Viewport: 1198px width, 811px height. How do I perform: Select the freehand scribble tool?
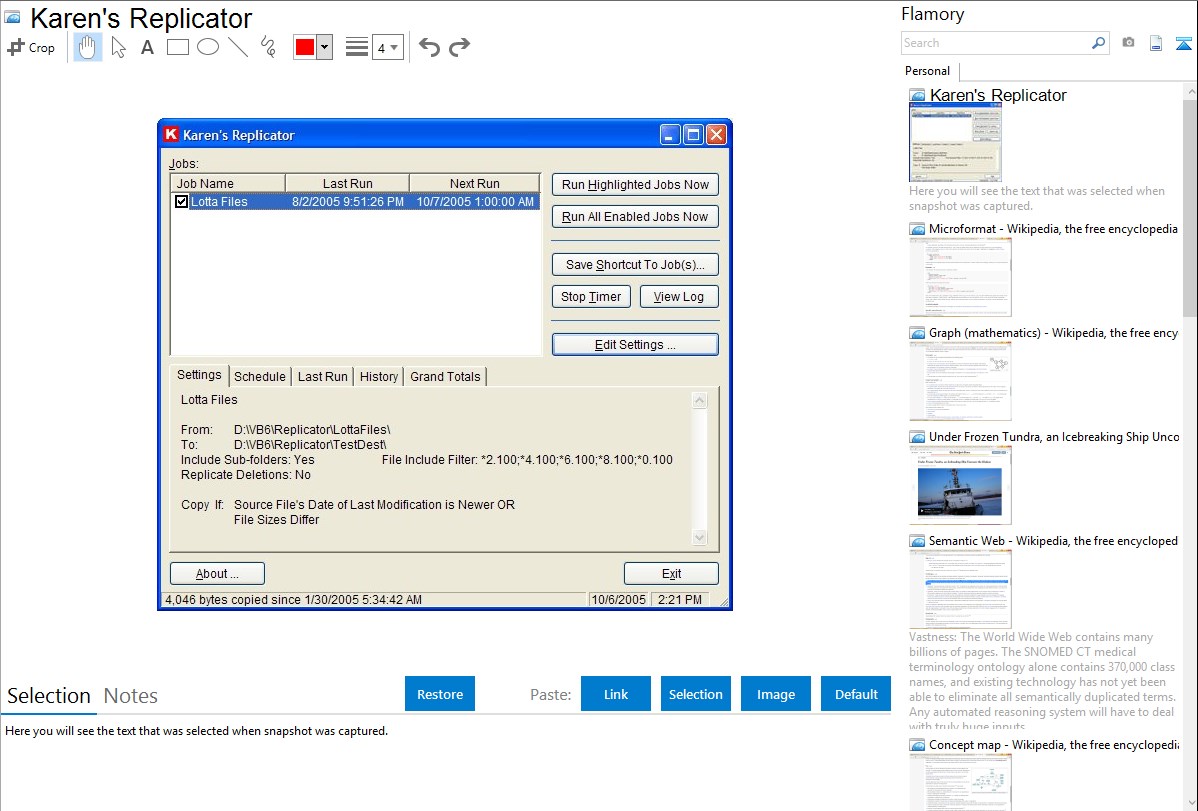[x=268, y=47]
